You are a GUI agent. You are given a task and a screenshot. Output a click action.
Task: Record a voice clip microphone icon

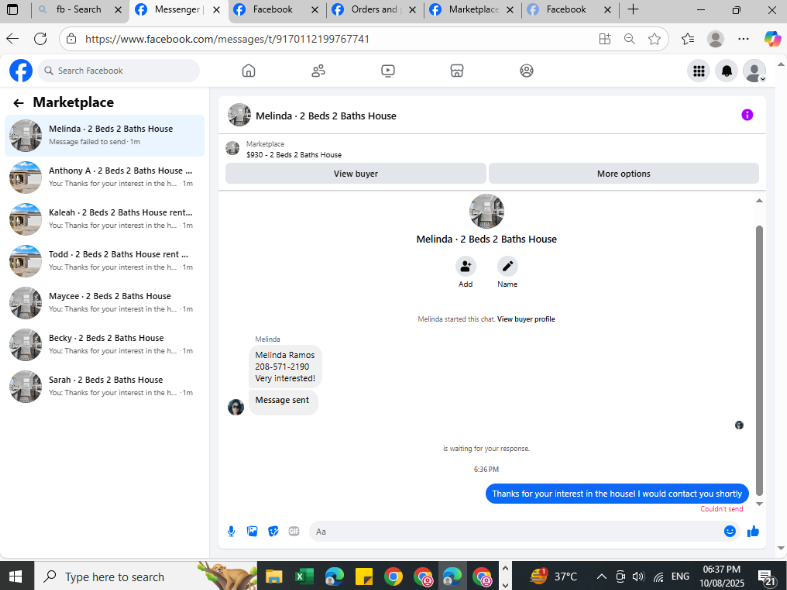pyautogui.click(x=231, y=531)
